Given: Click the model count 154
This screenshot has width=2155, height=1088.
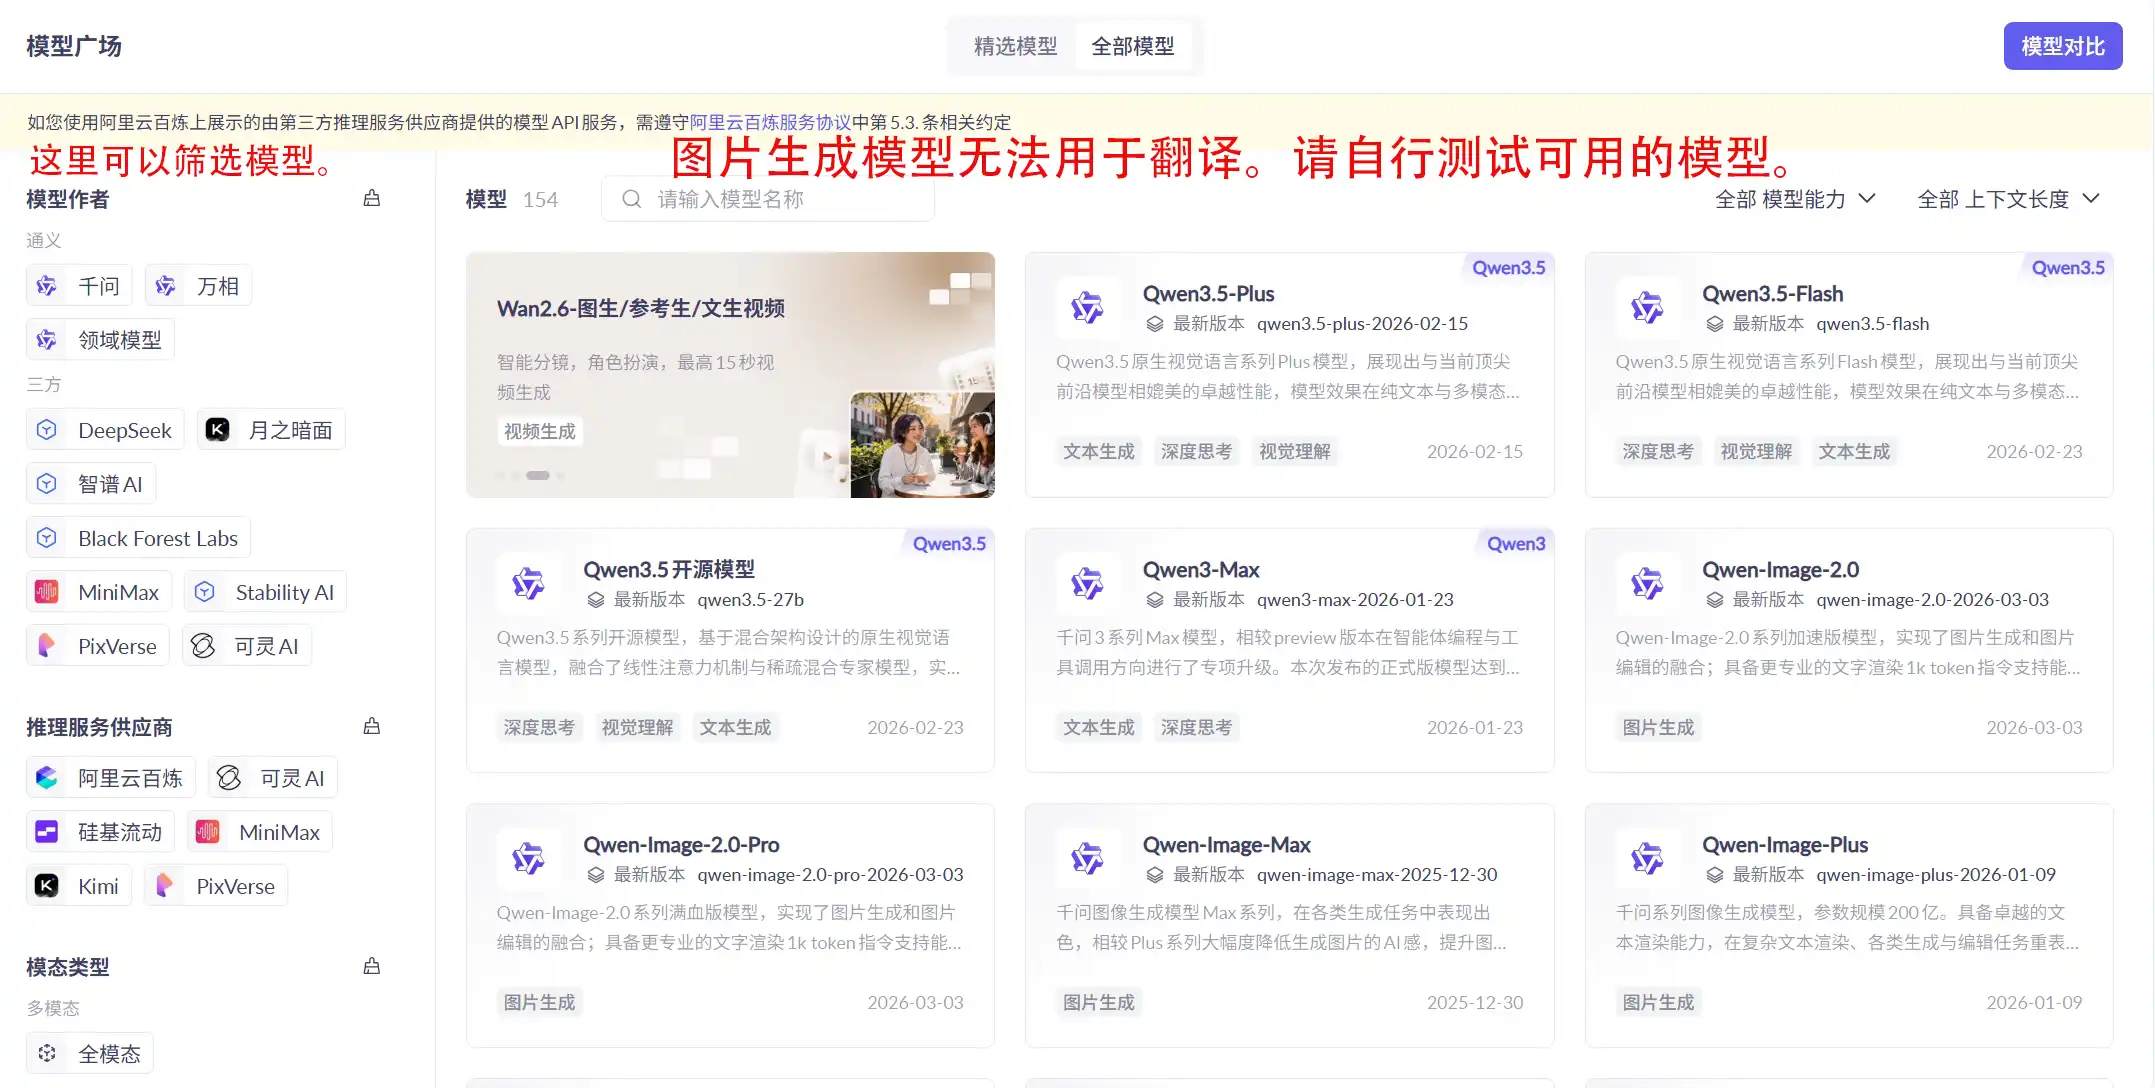Looking at the screenshot, I should tap(540, 199).
